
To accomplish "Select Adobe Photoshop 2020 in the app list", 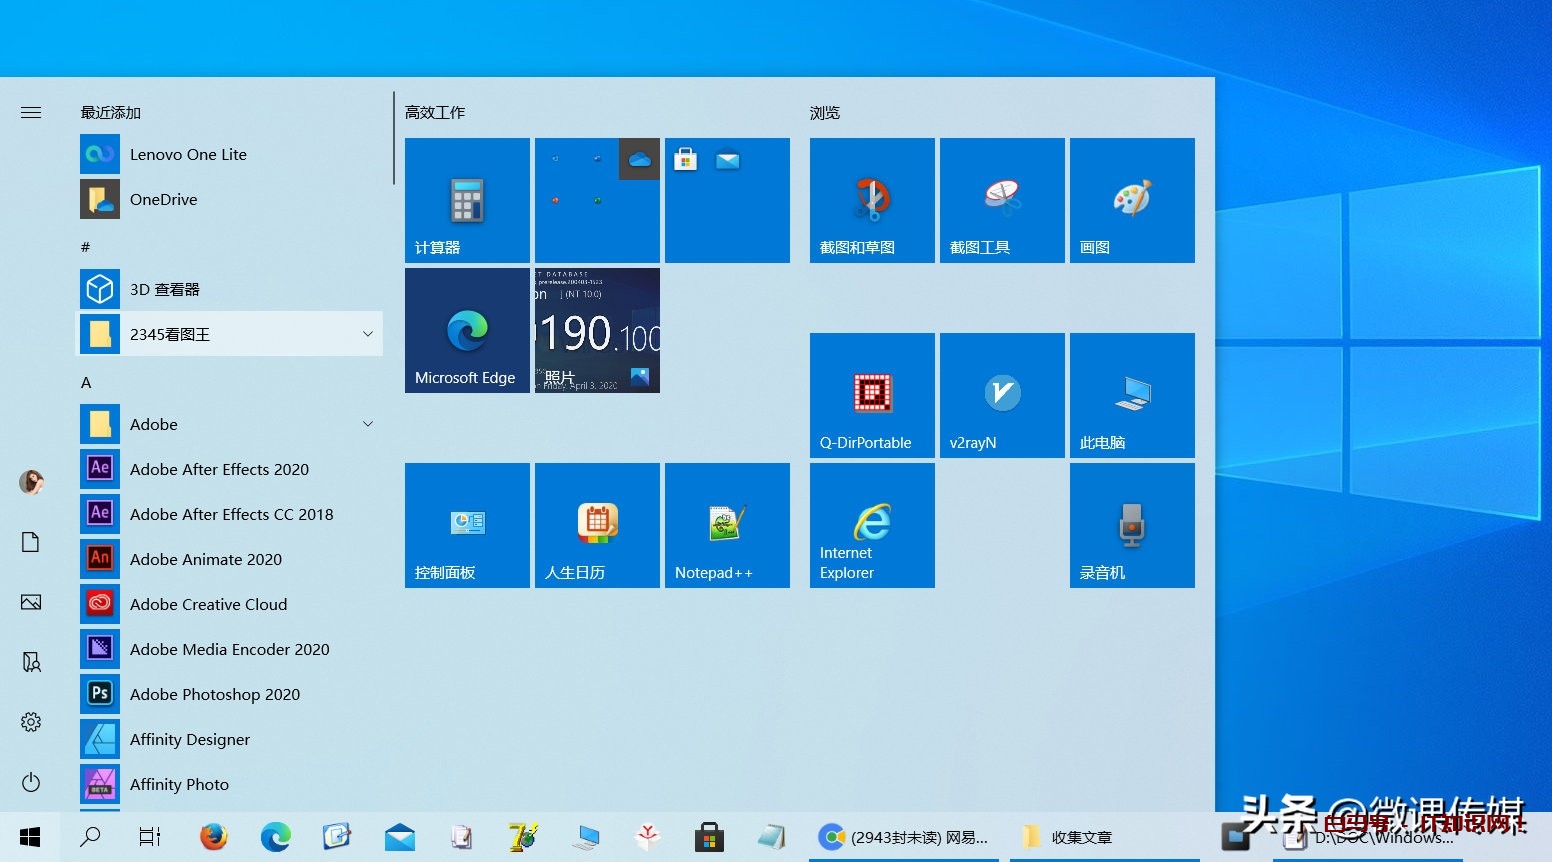I will click(x=215, y=694).
